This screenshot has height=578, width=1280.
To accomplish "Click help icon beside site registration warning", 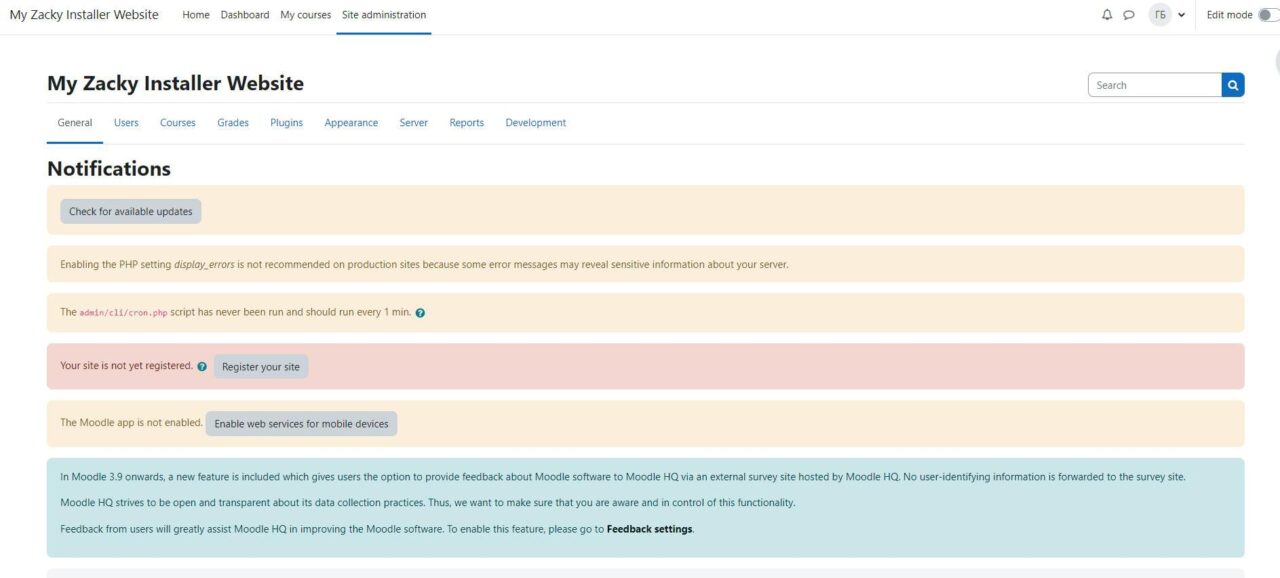I will click(x=202, y=366).
